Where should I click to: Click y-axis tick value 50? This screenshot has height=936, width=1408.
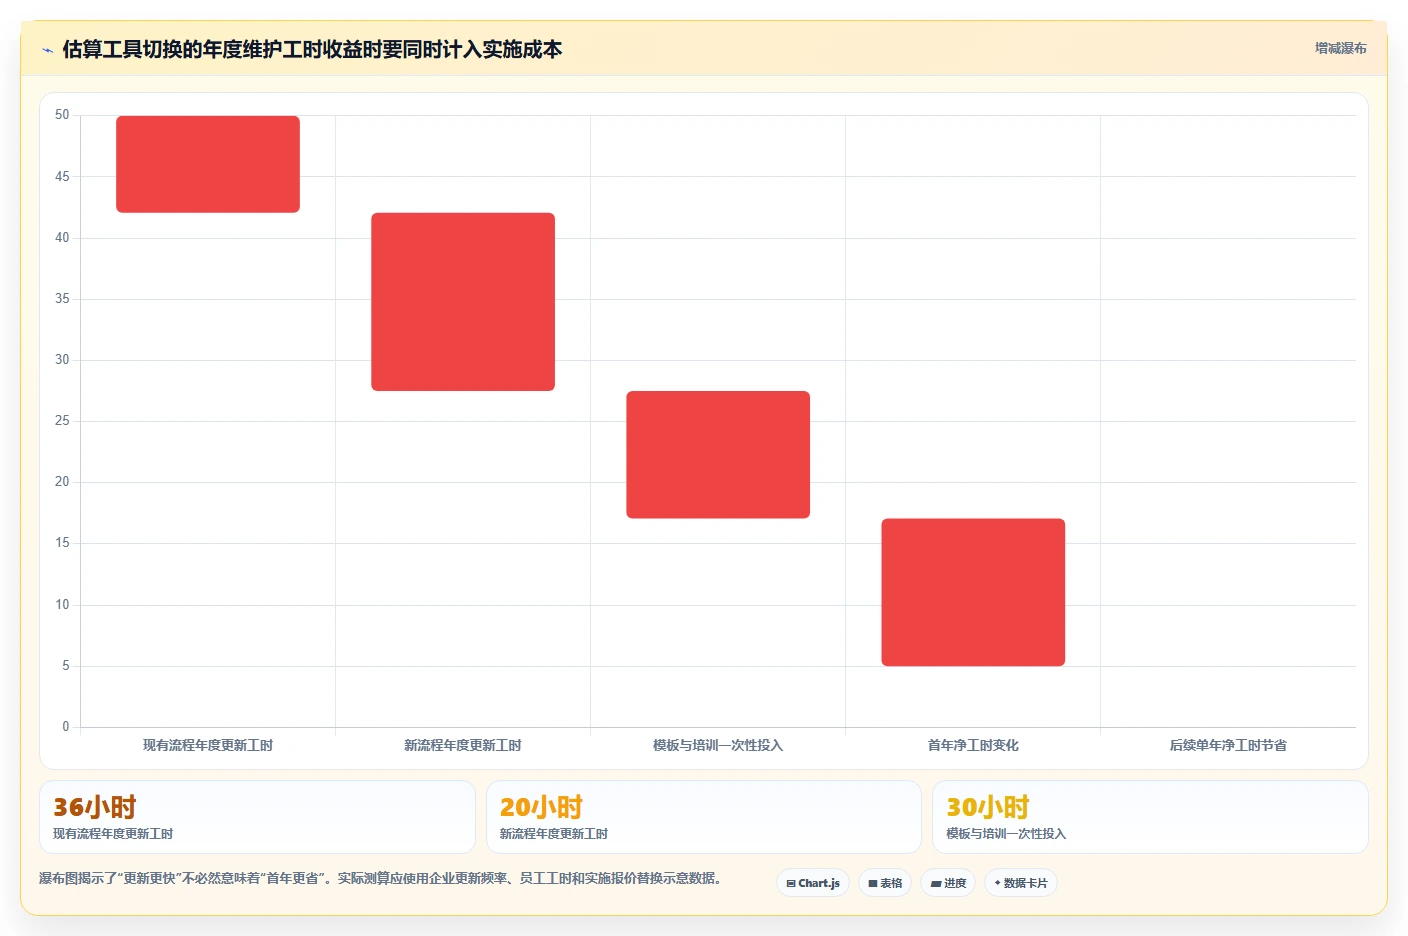point(62,115)
